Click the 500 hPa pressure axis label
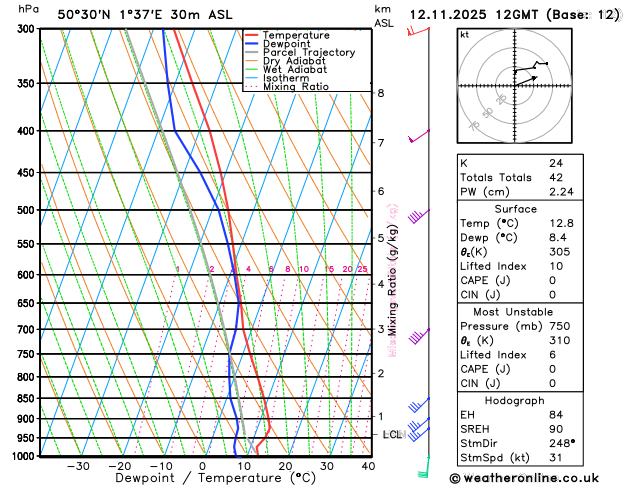 (26, 210)
